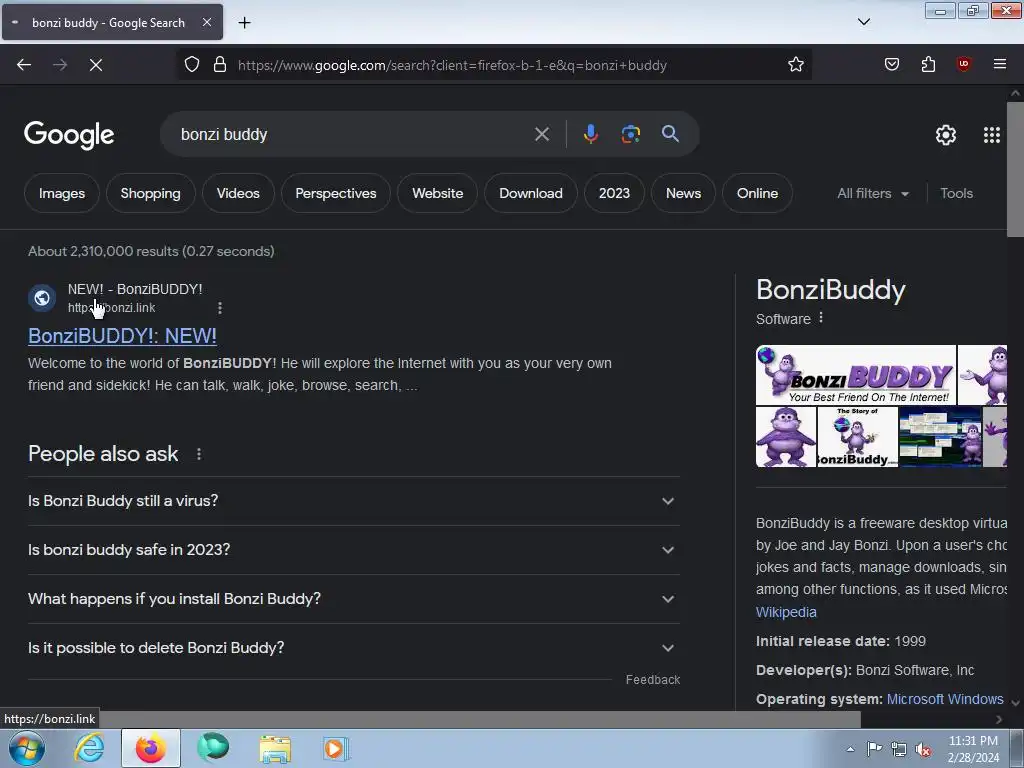
Task: Open the search Tools button
Action: tap(956, 193)
